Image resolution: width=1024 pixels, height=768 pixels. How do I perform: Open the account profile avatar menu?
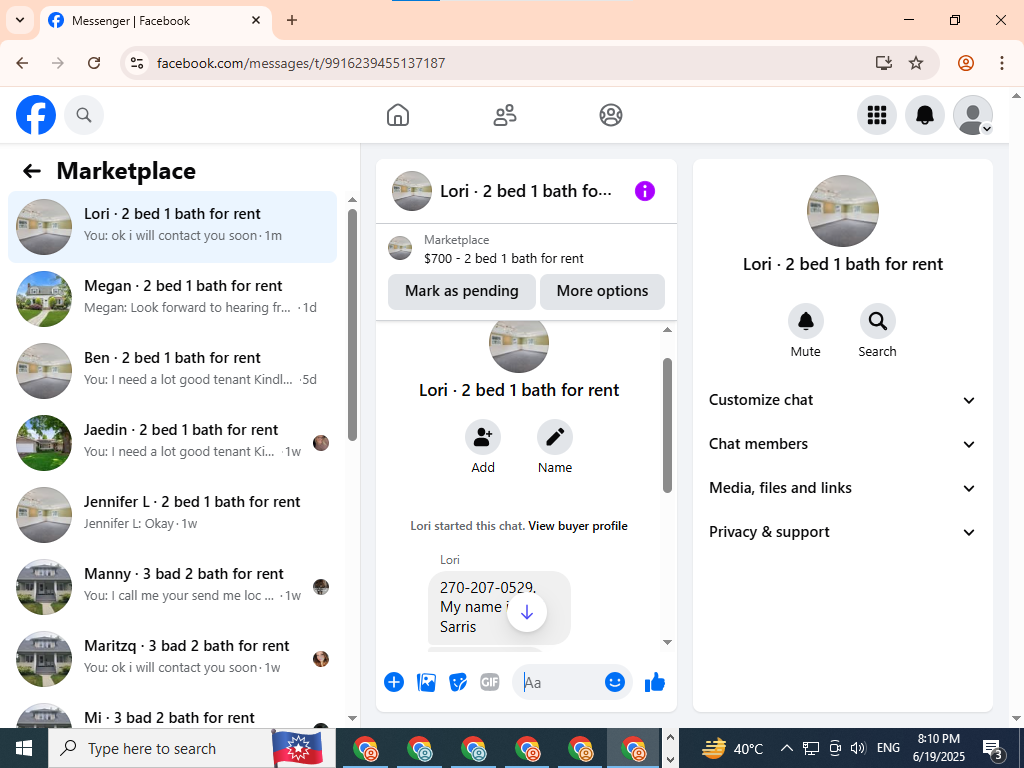972,115
